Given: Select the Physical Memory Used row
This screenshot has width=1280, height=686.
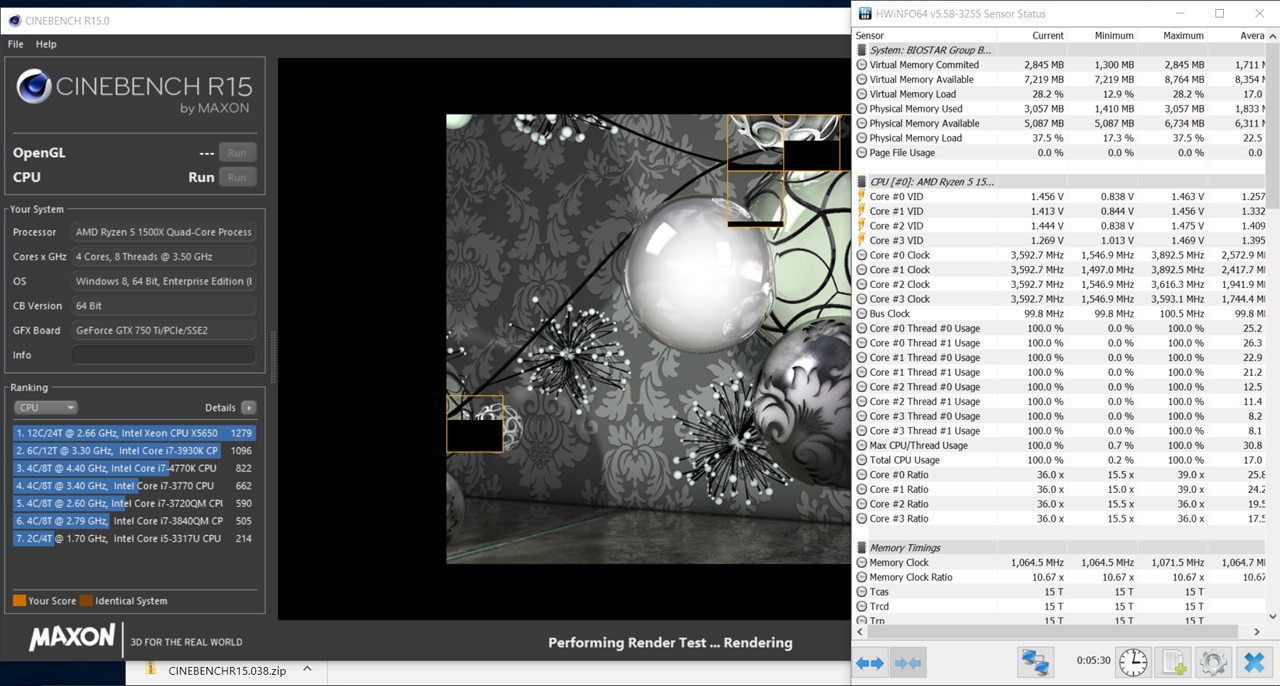Looking at the screenshot, I should (x=1059, y=109).
